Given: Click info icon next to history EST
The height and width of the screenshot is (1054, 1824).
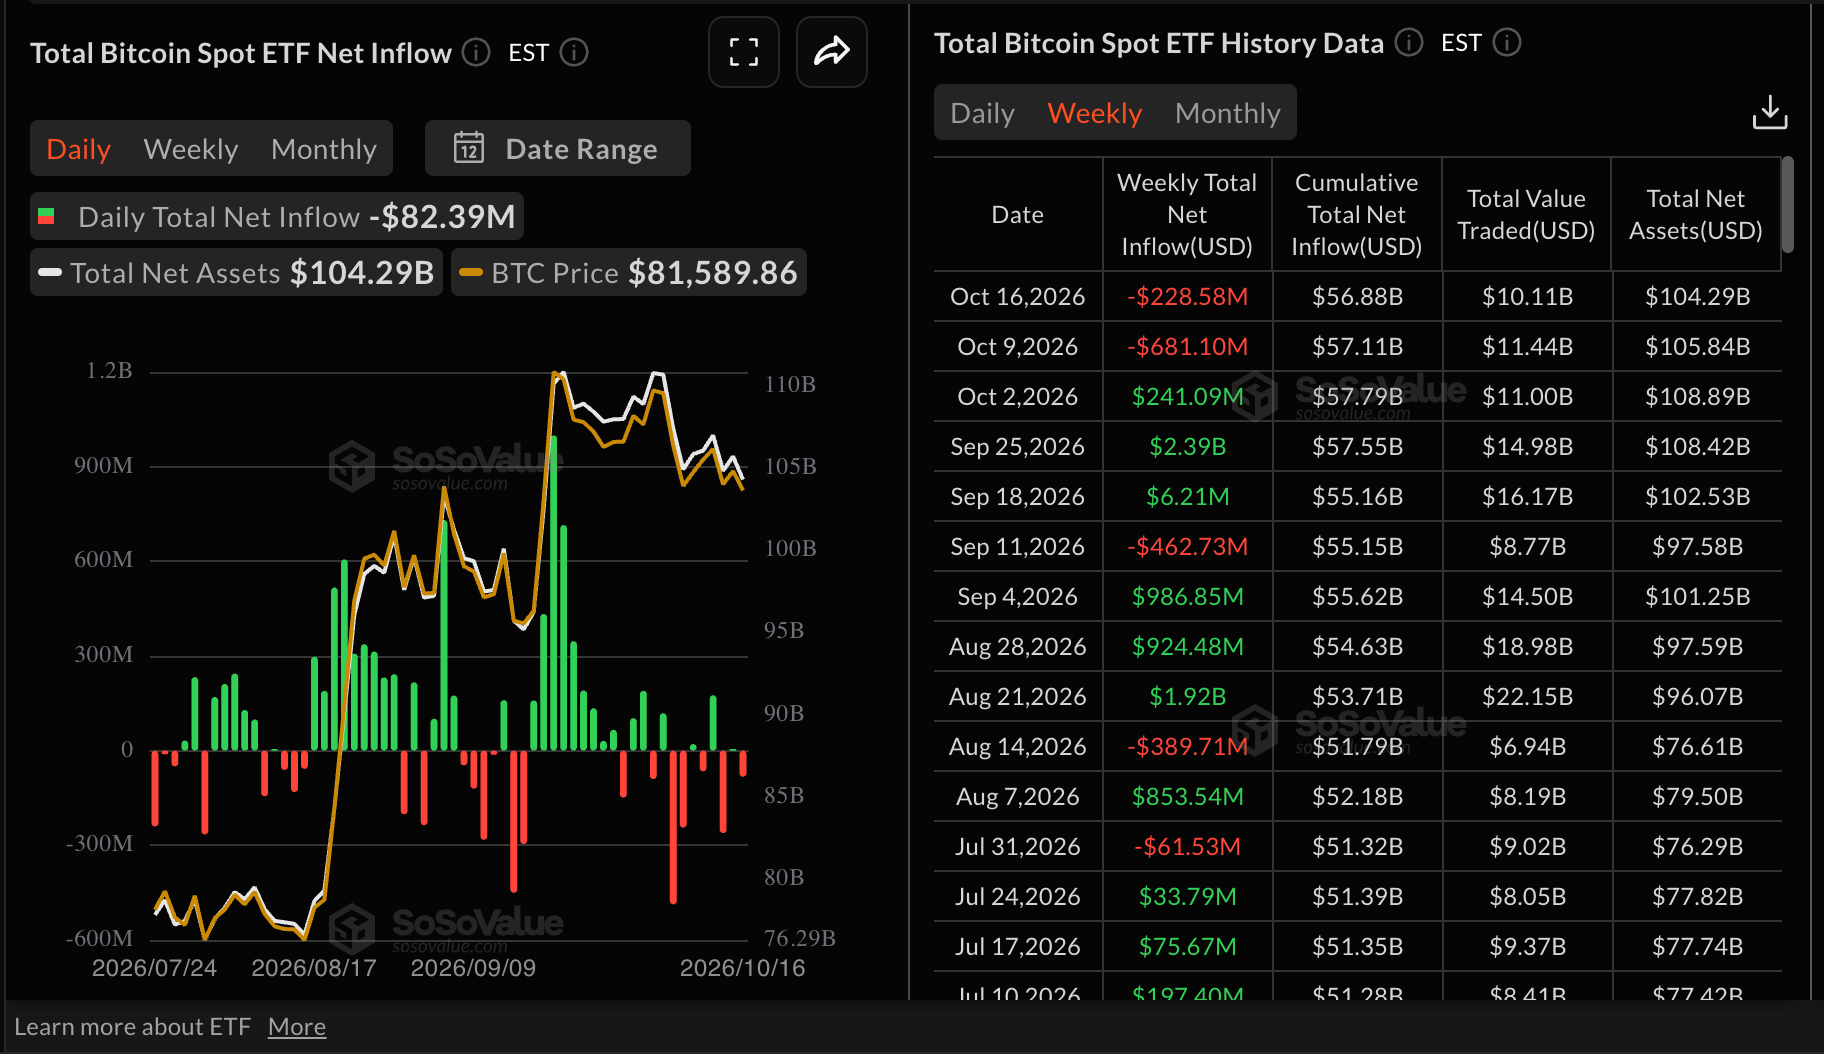Looking at the screenshot, I should (1507, 42).
